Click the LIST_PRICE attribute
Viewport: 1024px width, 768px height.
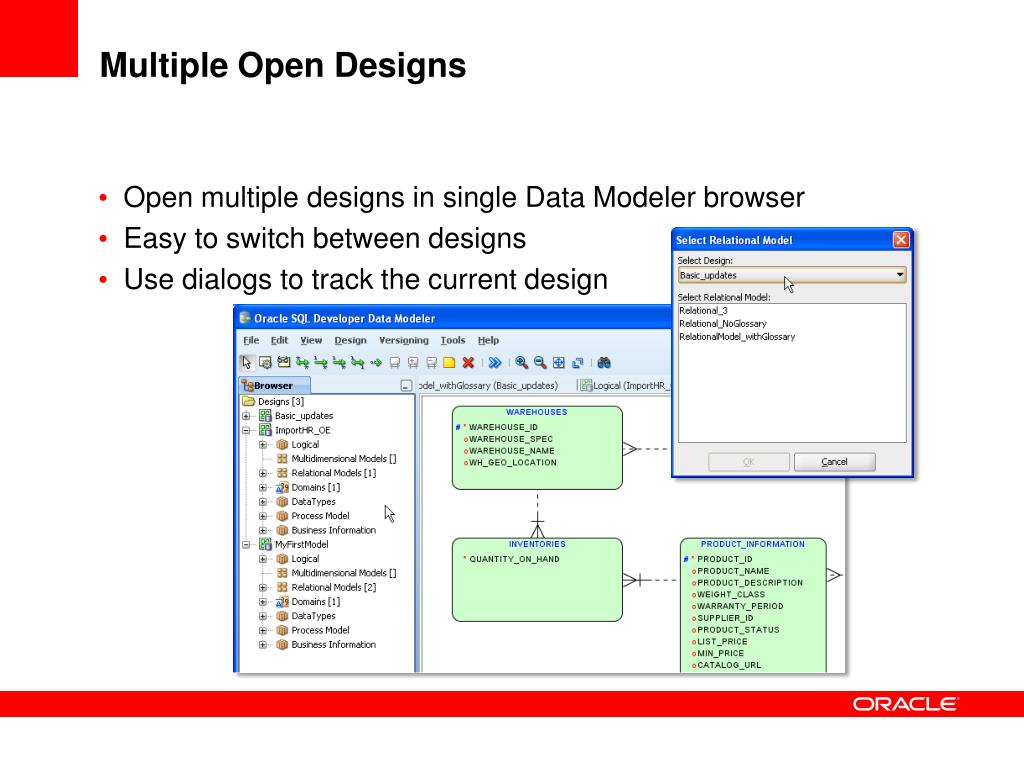[722, 641]
